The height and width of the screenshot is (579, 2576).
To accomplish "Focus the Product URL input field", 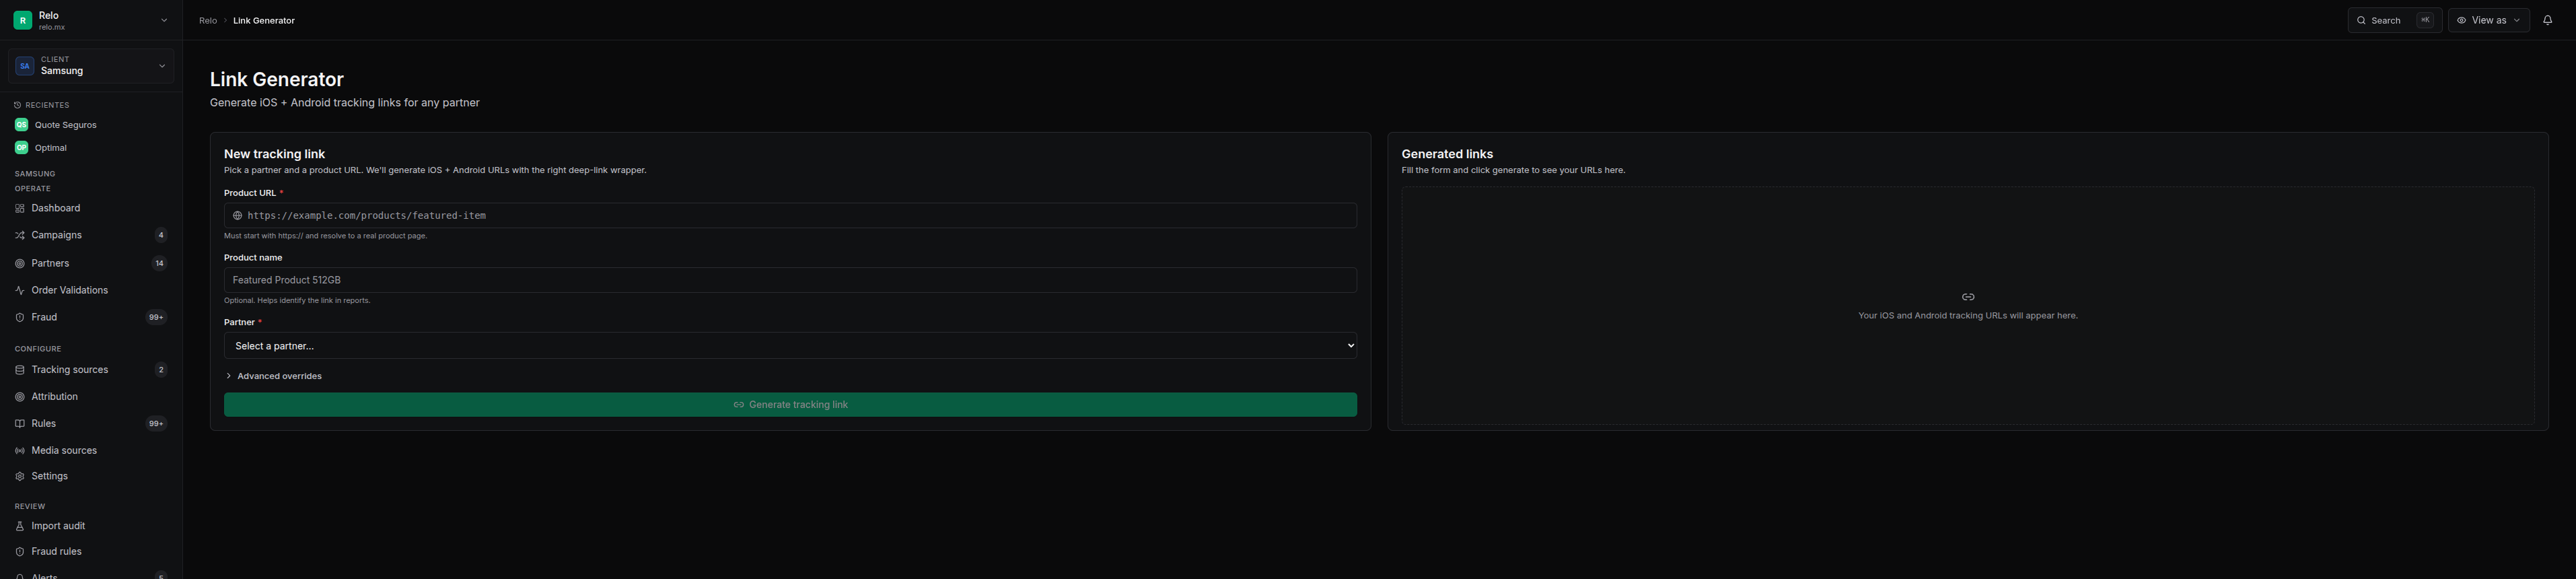I will point(790,216).
